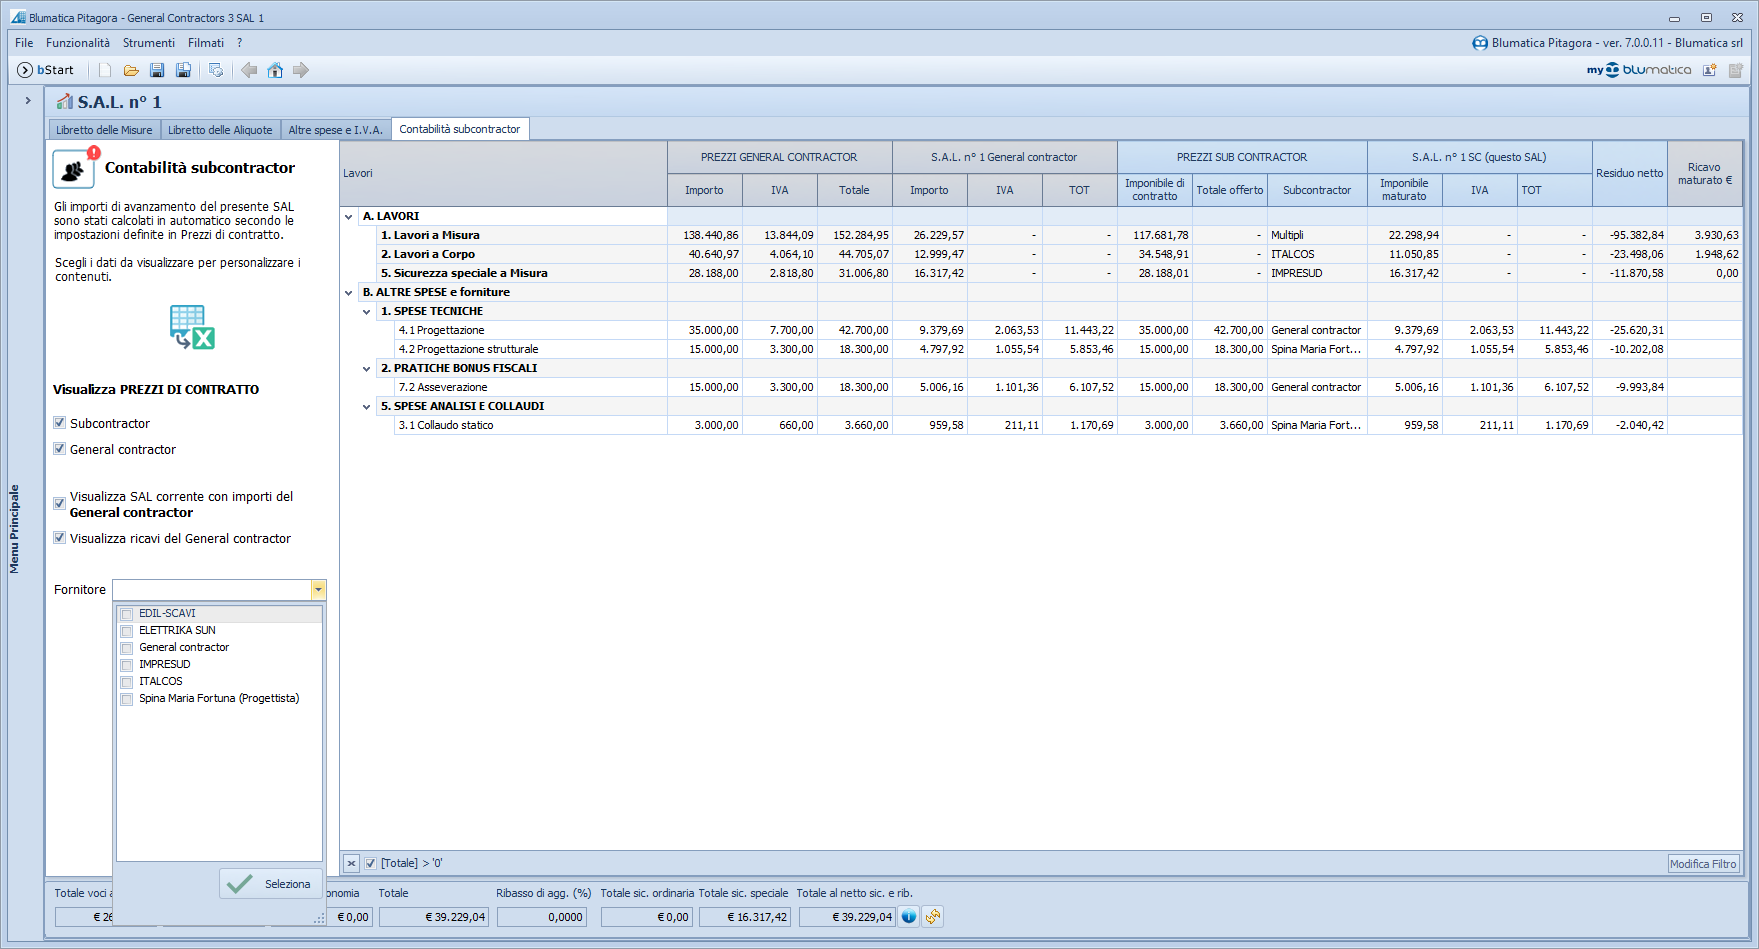This screenshot has width=1759, height=949.
Task: Open the myblumatica logo link
Action: click(1638, 70)
